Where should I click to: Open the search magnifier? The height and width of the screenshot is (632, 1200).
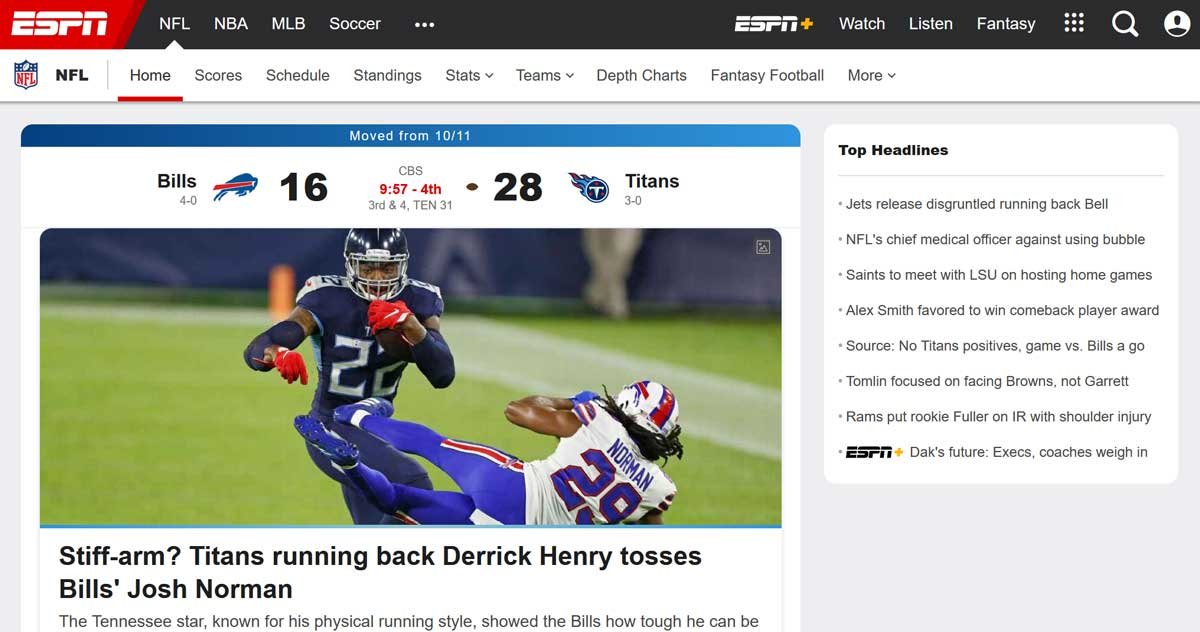[1125, 24]
